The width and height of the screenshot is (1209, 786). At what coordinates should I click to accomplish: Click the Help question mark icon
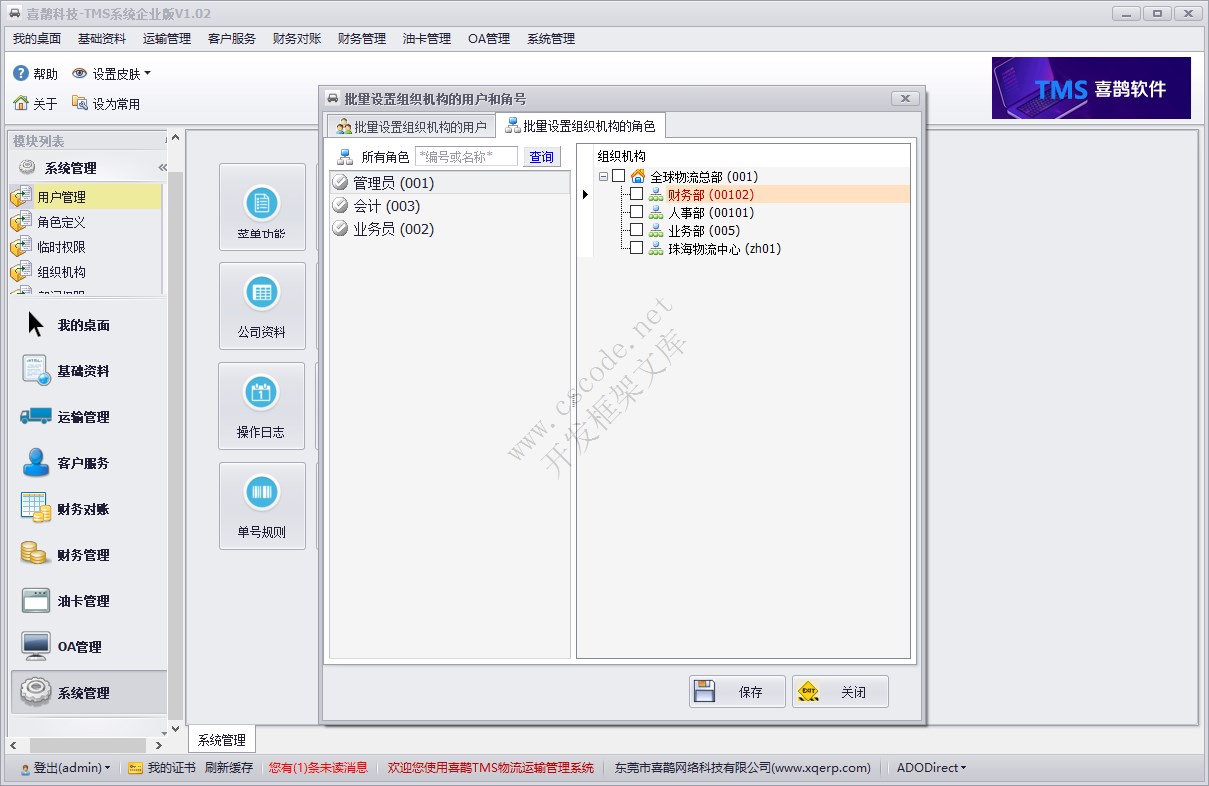20,74
